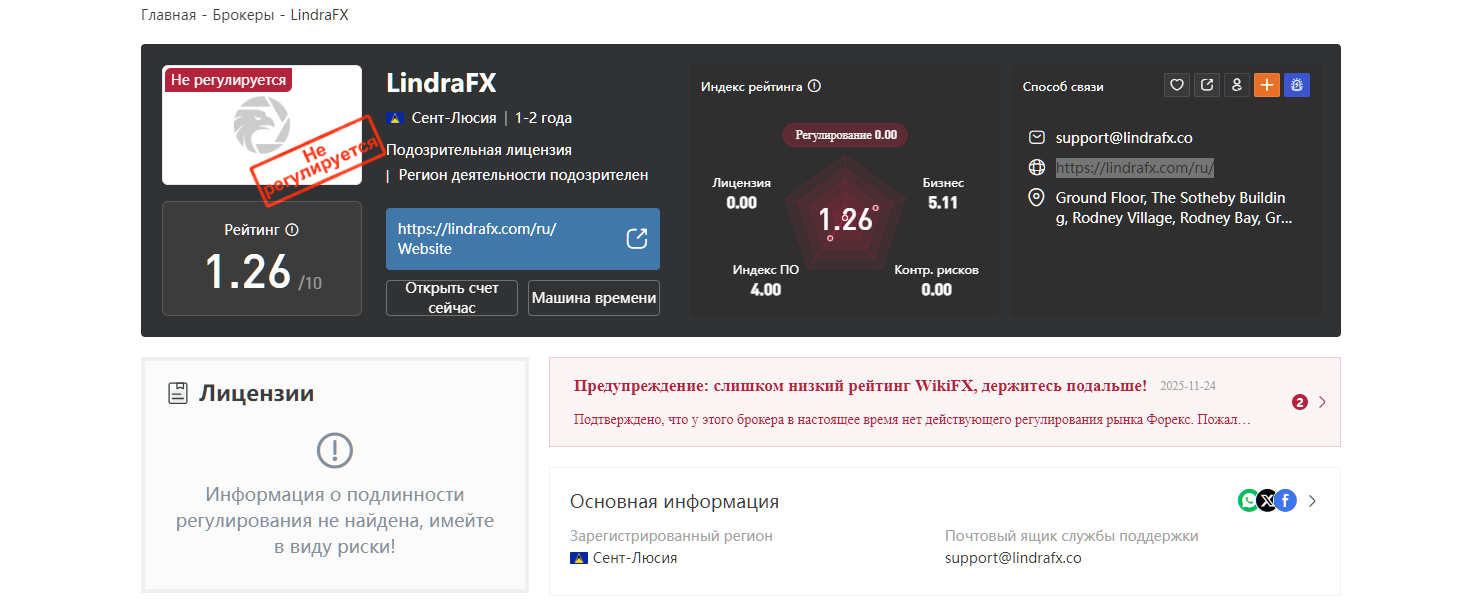Click Открыть счет сейчас
Image resolution: width=1463 pixels, height=615 pixels.
(451, 297)
